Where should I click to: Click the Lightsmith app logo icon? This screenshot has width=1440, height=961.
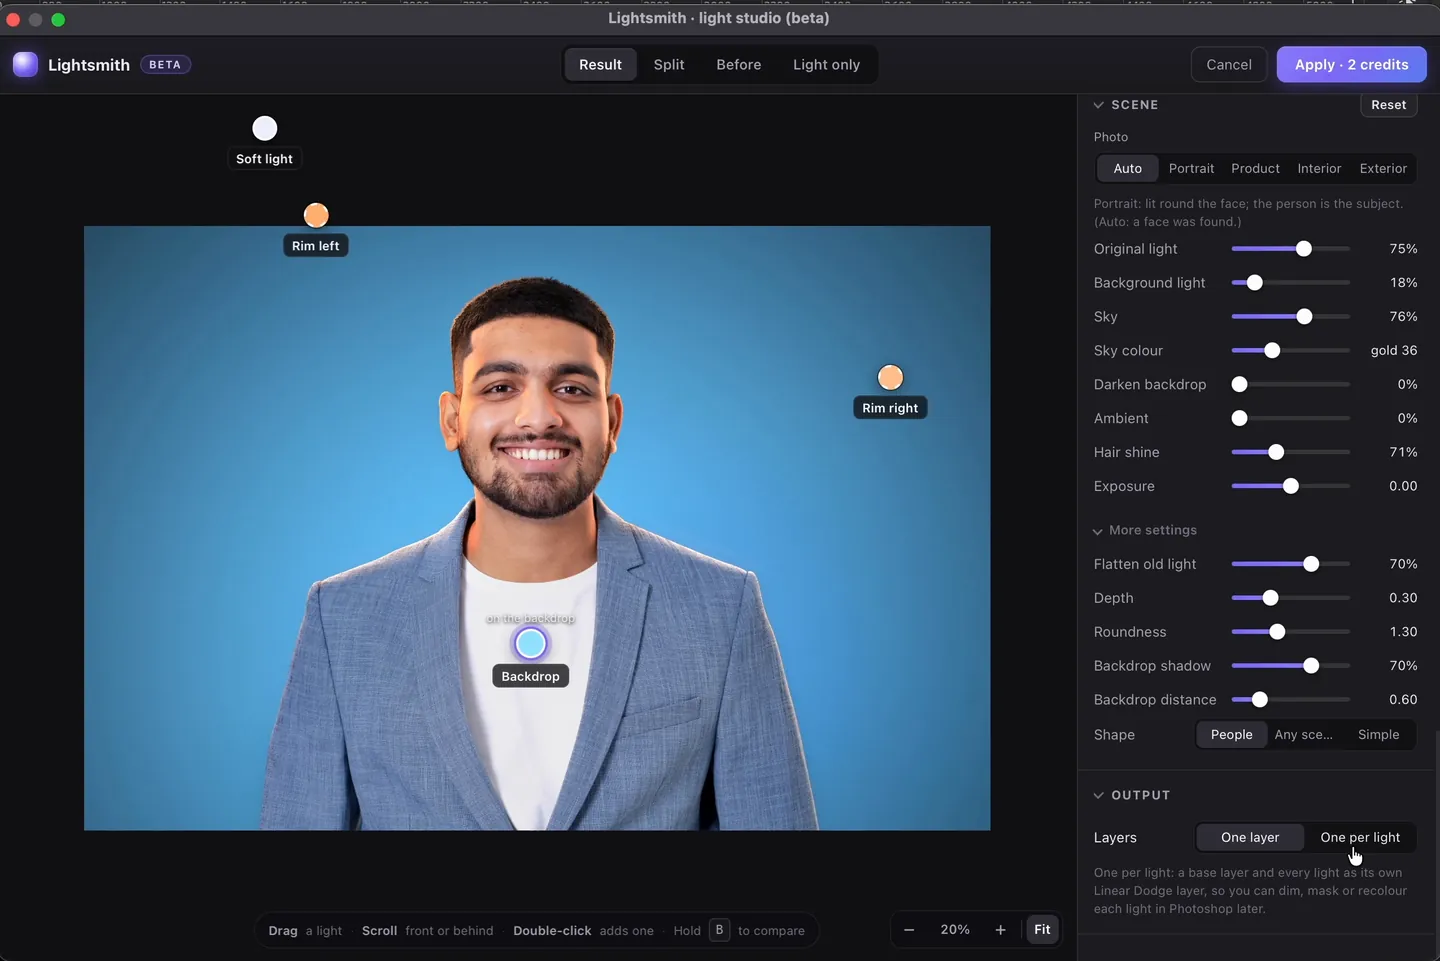pyautogui.click(x=25, y=65)
